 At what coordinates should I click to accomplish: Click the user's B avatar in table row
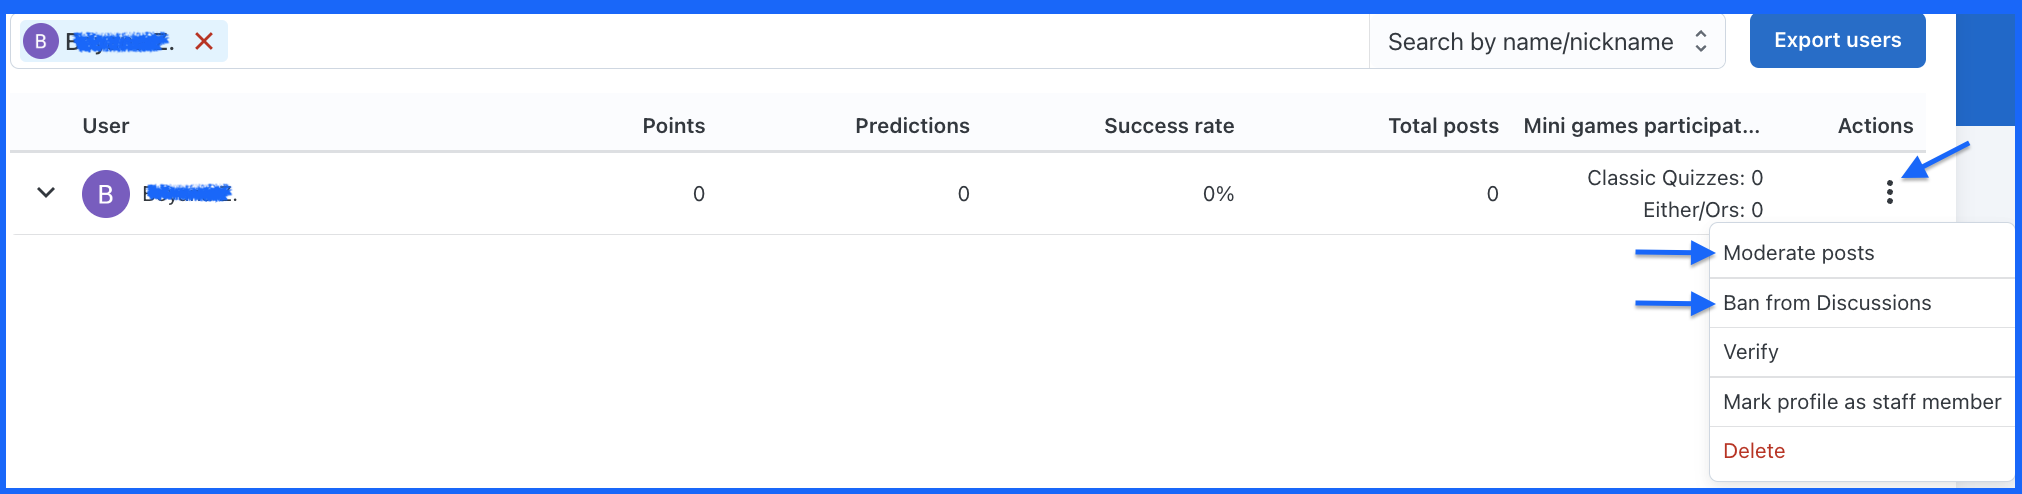106,194
